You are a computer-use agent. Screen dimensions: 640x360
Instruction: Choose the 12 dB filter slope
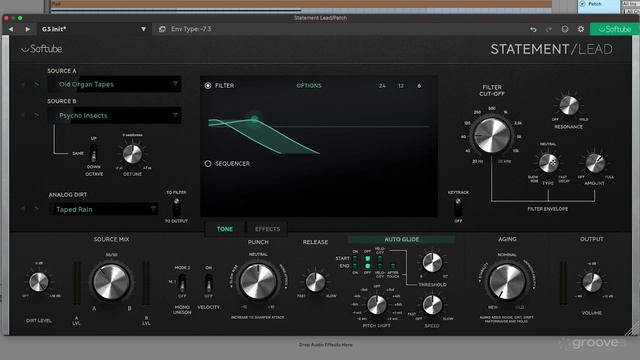(x=401, y=86)
